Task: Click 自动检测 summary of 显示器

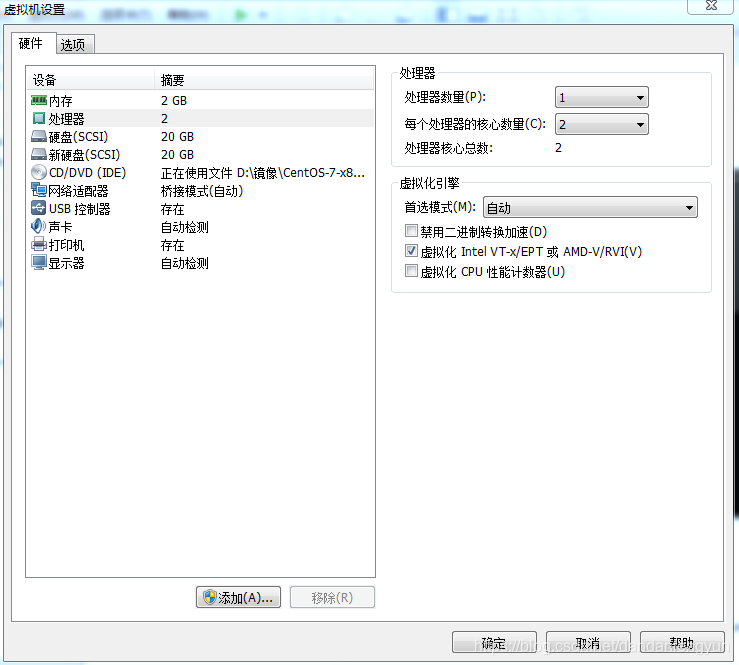Action: 185,263
